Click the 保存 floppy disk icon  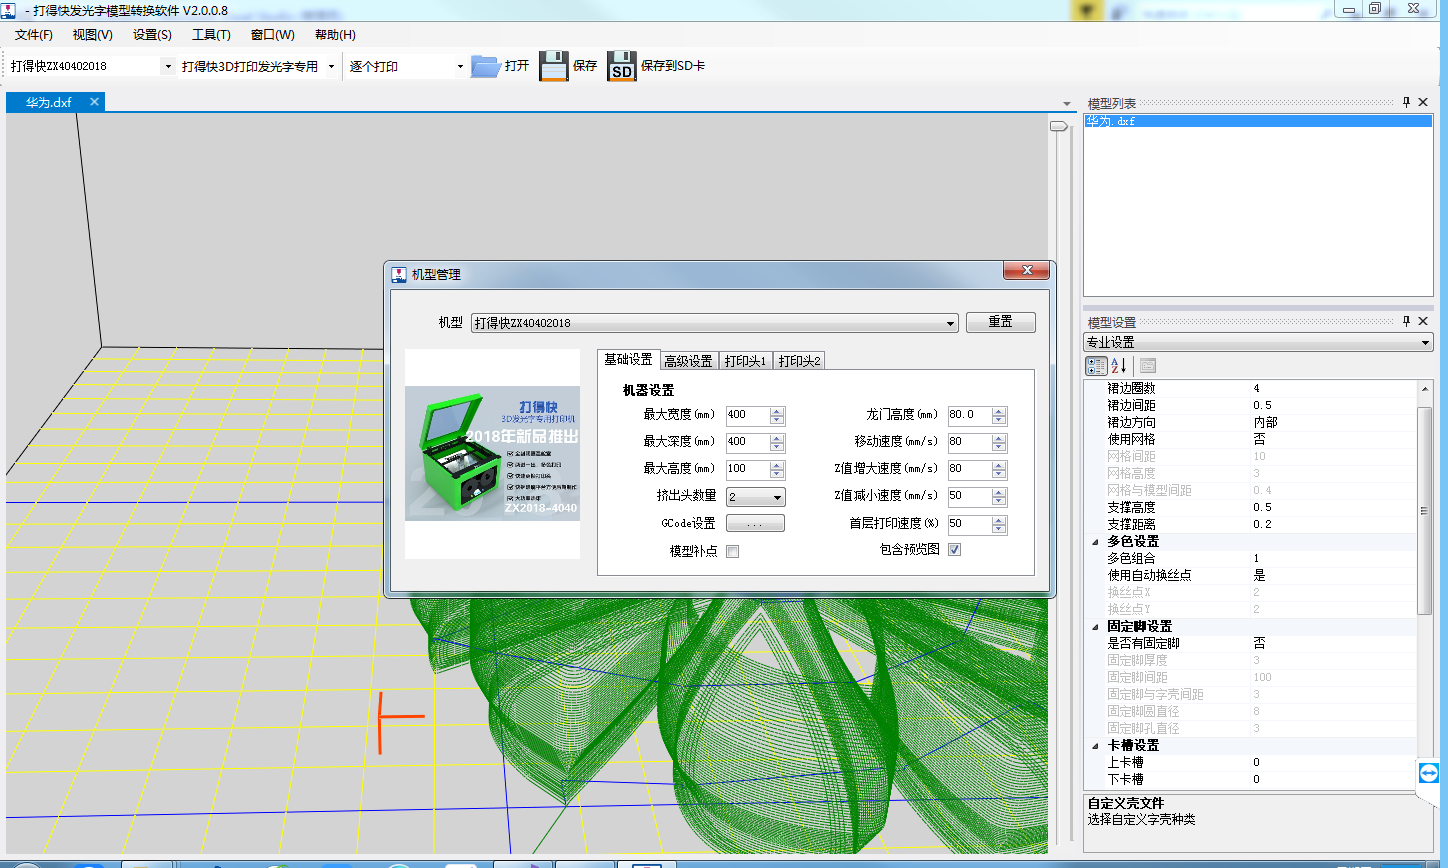point(553,66)
